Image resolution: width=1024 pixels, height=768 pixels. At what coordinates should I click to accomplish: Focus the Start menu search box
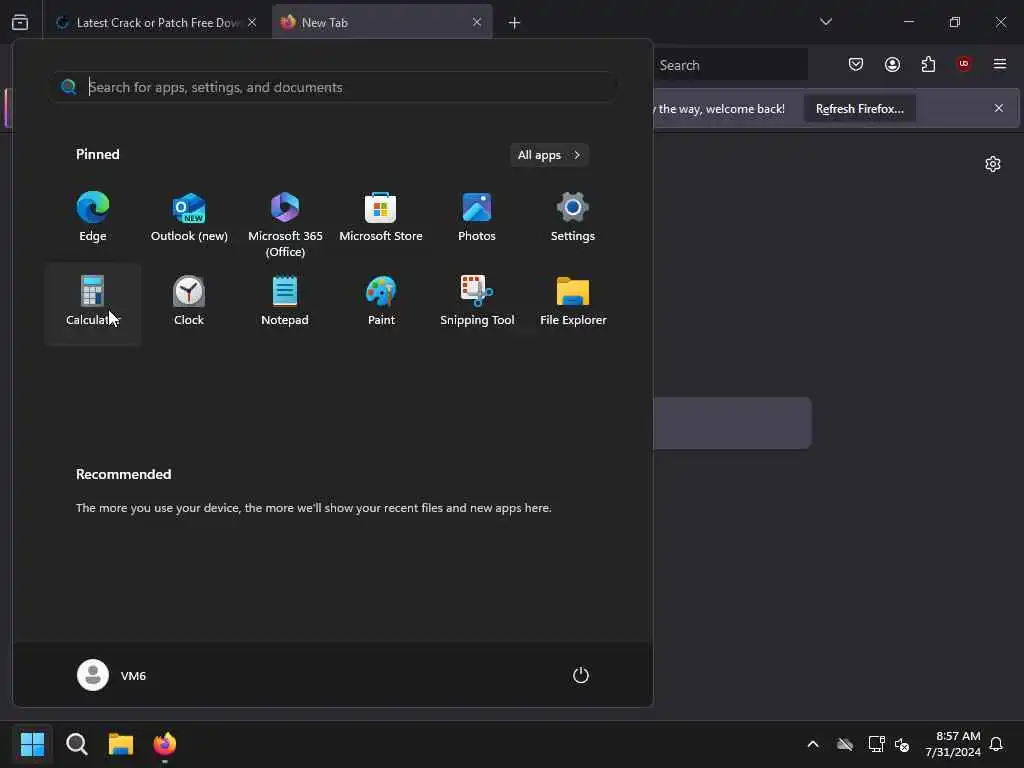335,87
